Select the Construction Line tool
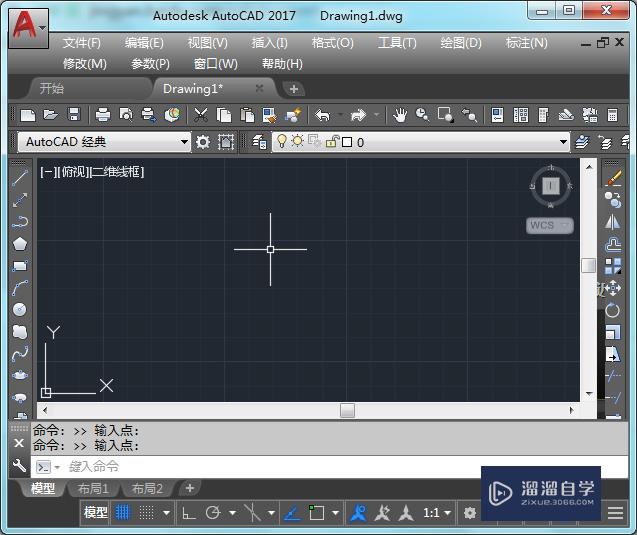Viewport: 637px width, 535px height. (x=20, y=200)
